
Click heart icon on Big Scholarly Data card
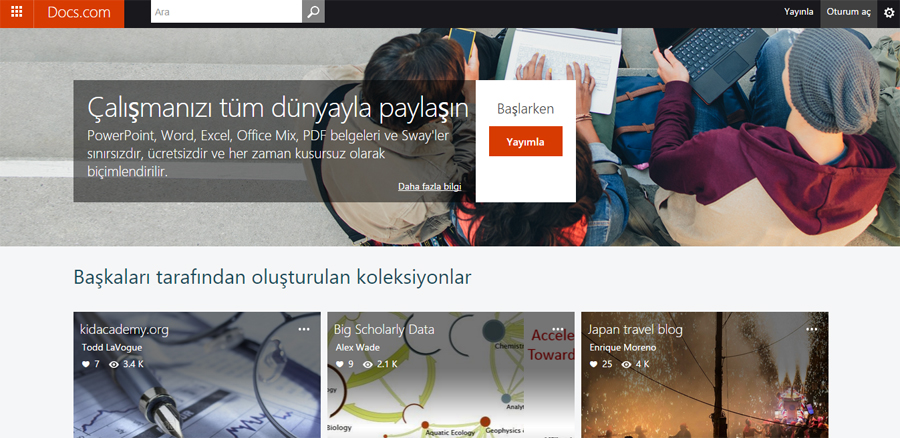(339, 364)
